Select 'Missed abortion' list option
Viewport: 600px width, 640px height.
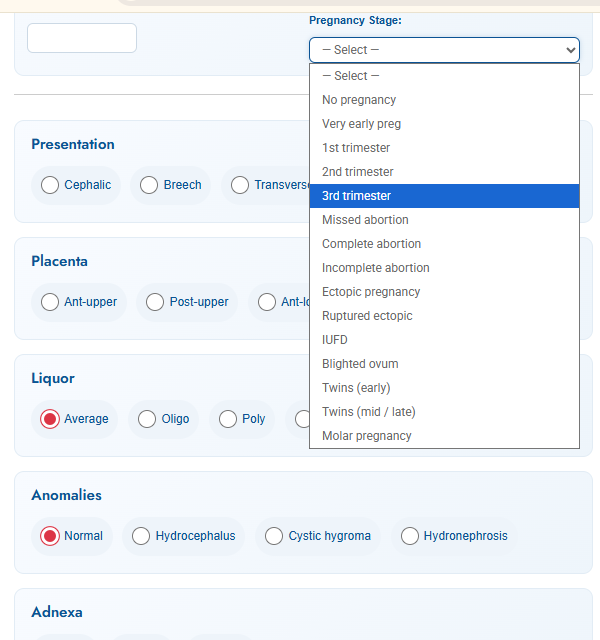pos(444,220)
